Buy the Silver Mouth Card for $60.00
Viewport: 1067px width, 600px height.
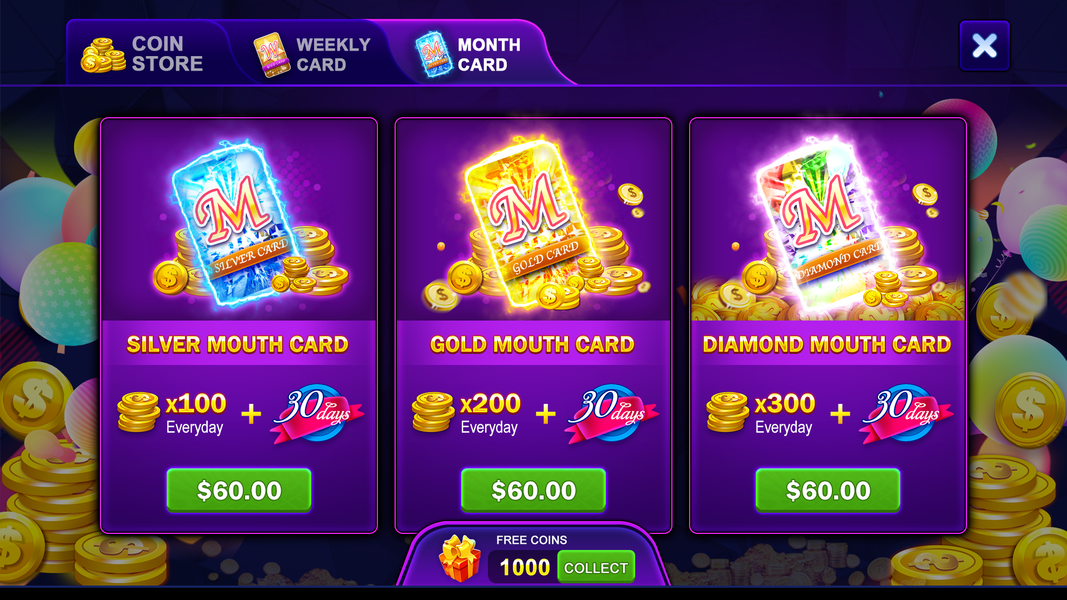tap(239, 490)
